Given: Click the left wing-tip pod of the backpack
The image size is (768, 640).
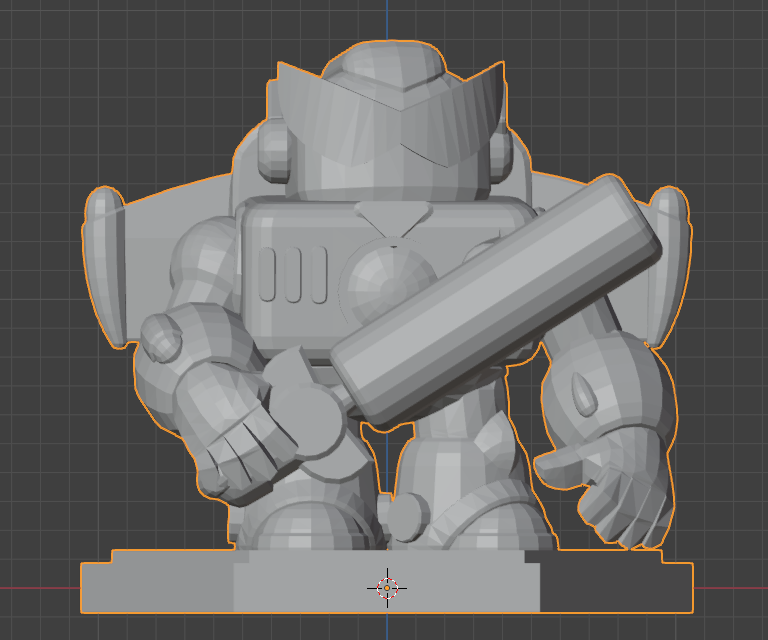Looking at the screenshot, I should pos(103,265).
